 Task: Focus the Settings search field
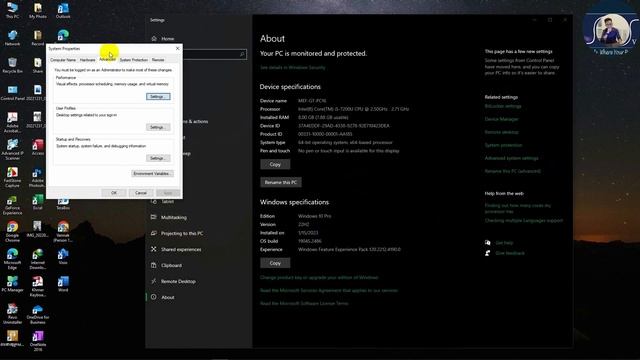pos(214,54)
